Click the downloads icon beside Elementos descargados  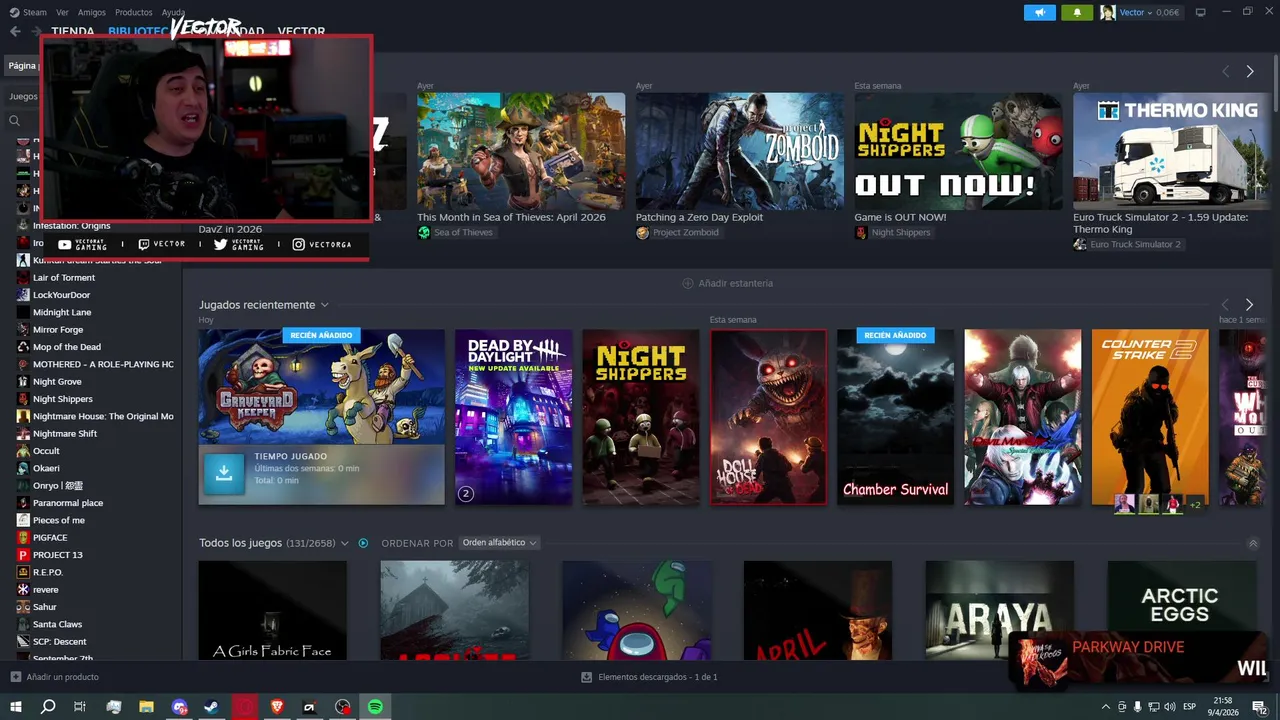[587, 677]
